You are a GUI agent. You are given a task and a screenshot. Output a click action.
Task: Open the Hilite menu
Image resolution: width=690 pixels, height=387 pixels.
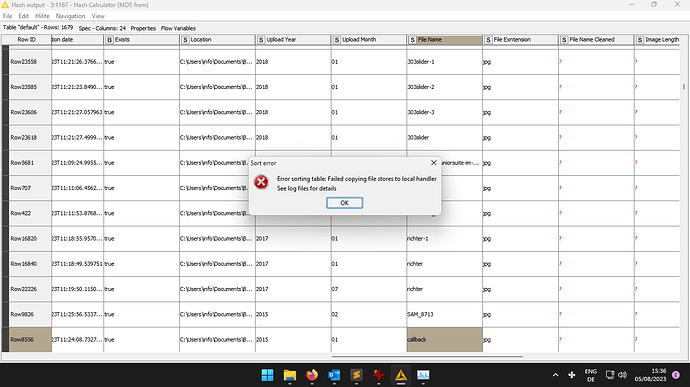coord(42,16)
